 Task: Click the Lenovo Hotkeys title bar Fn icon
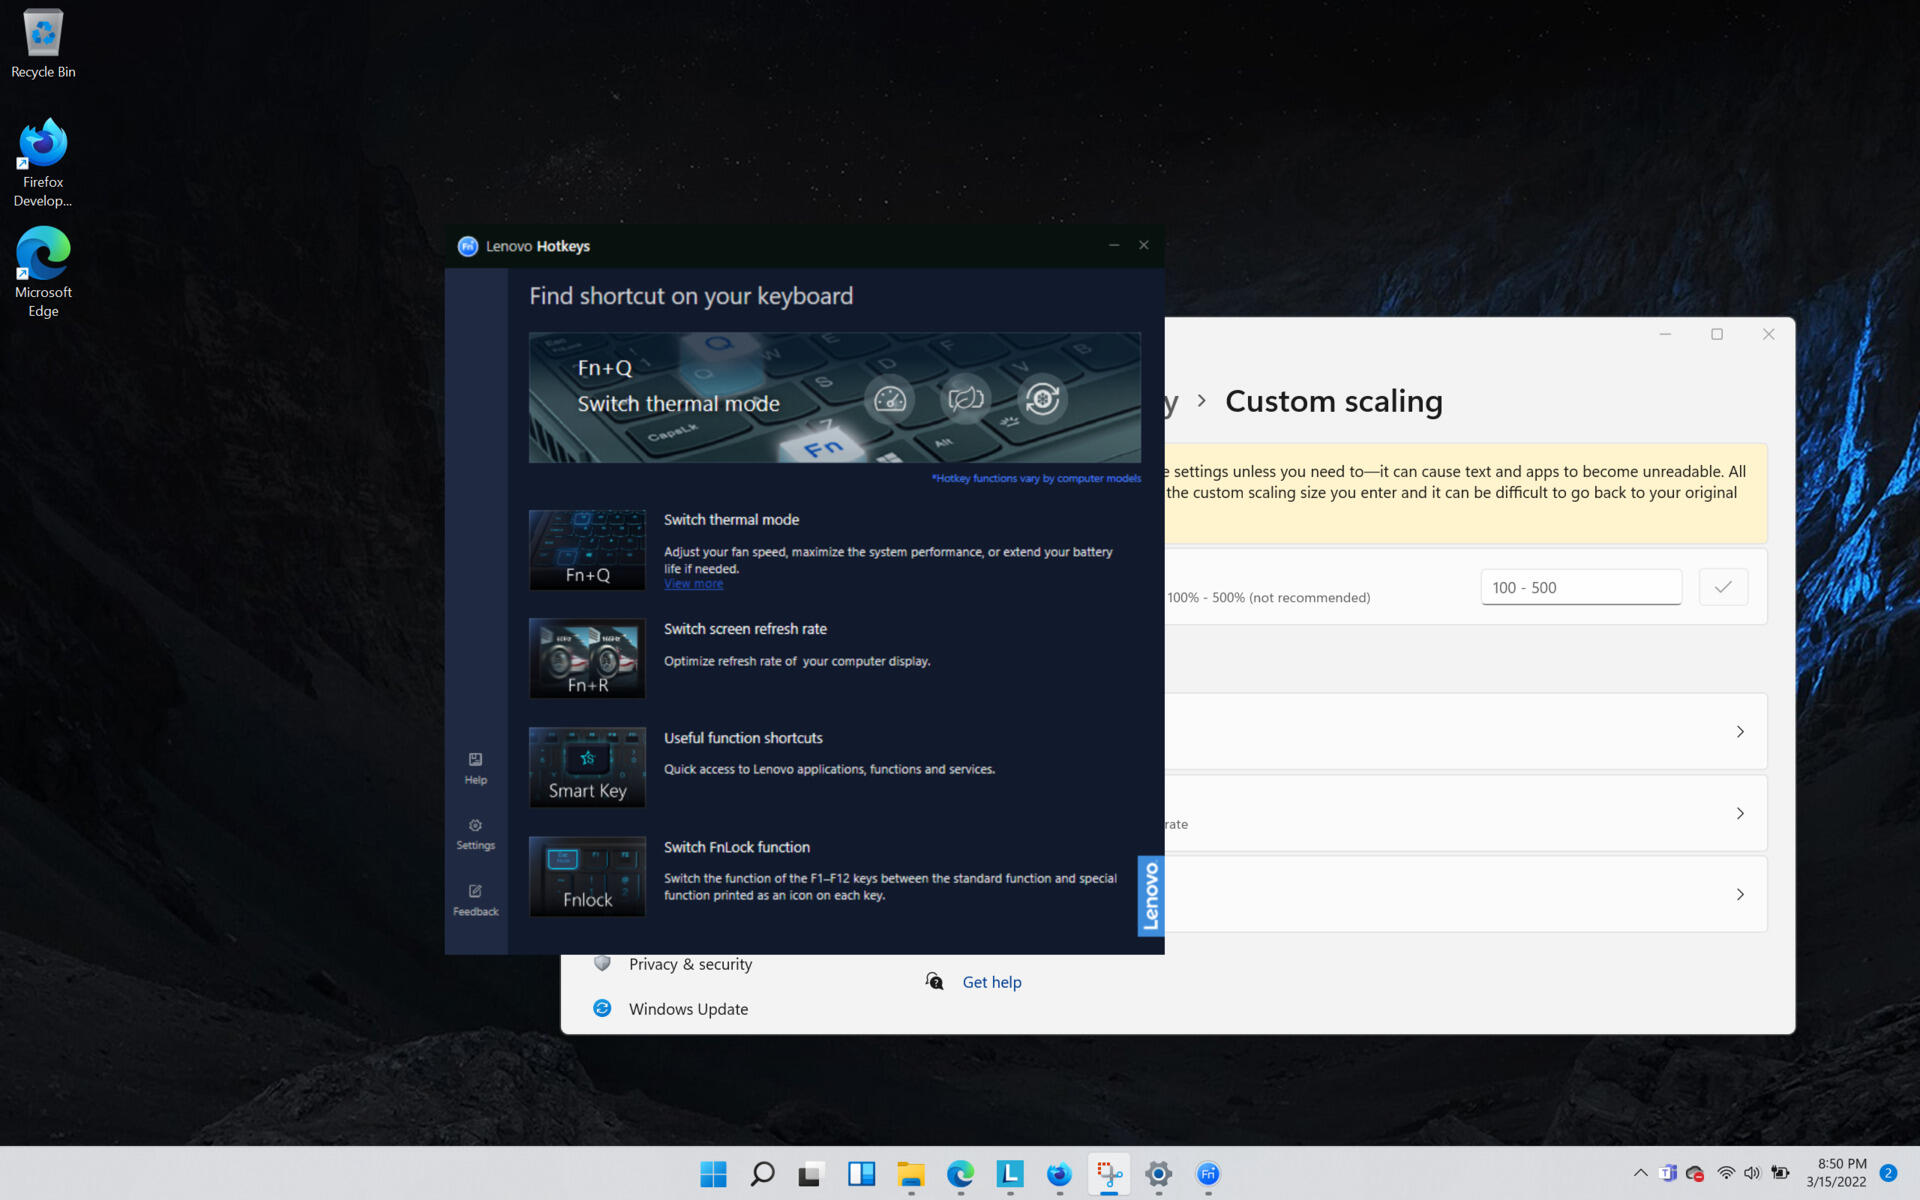(467, 246)
